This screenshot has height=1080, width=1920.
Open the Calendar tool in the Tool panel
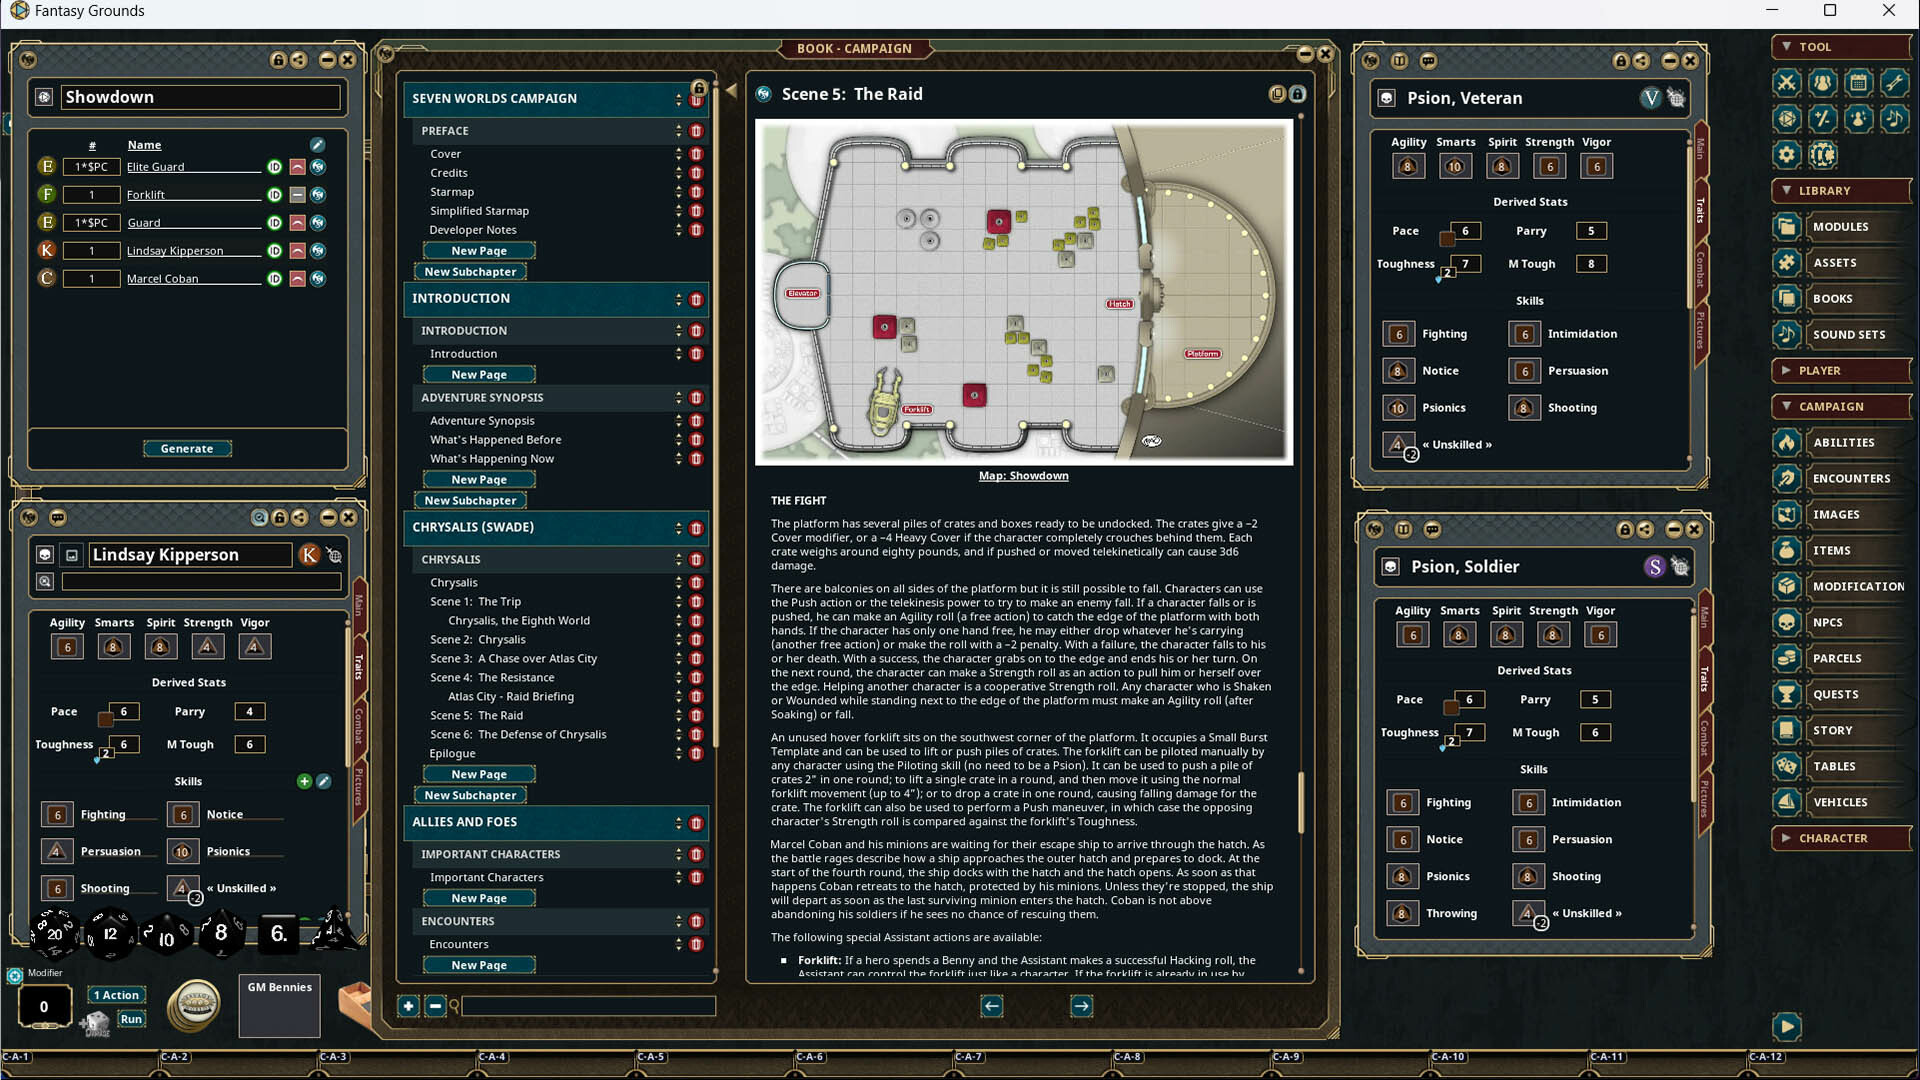[x=1859, y=83]
